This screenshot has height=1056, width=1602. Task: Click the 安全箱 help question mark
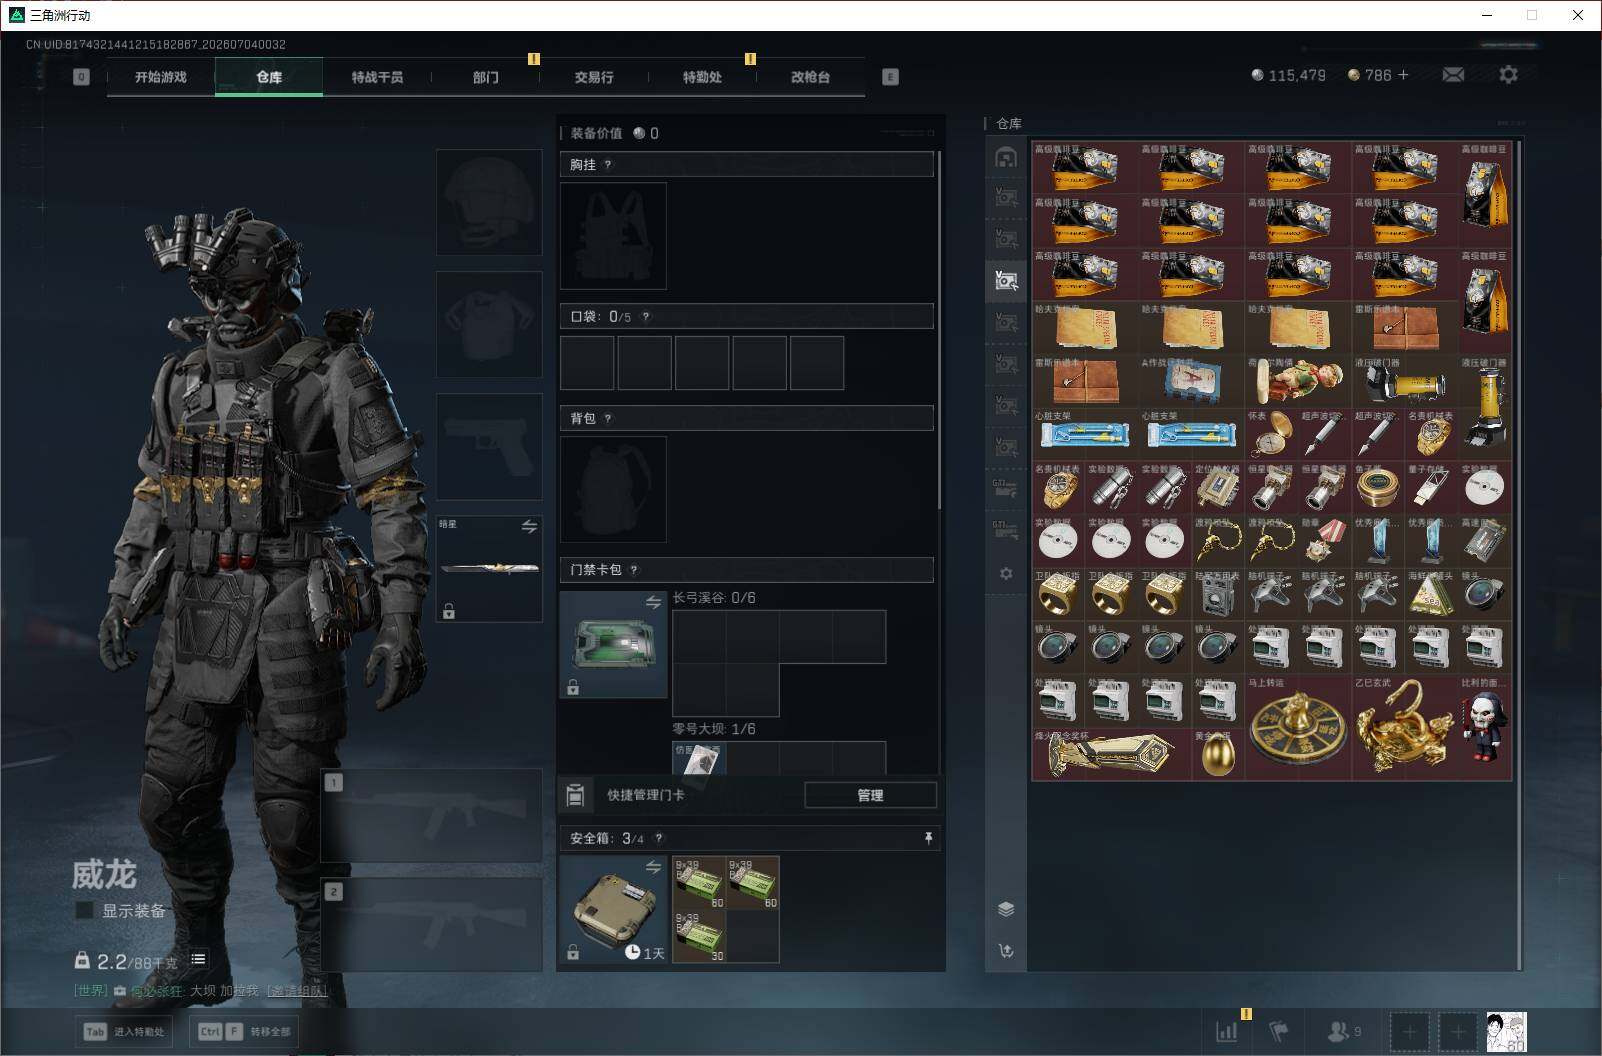pos(658,839)
